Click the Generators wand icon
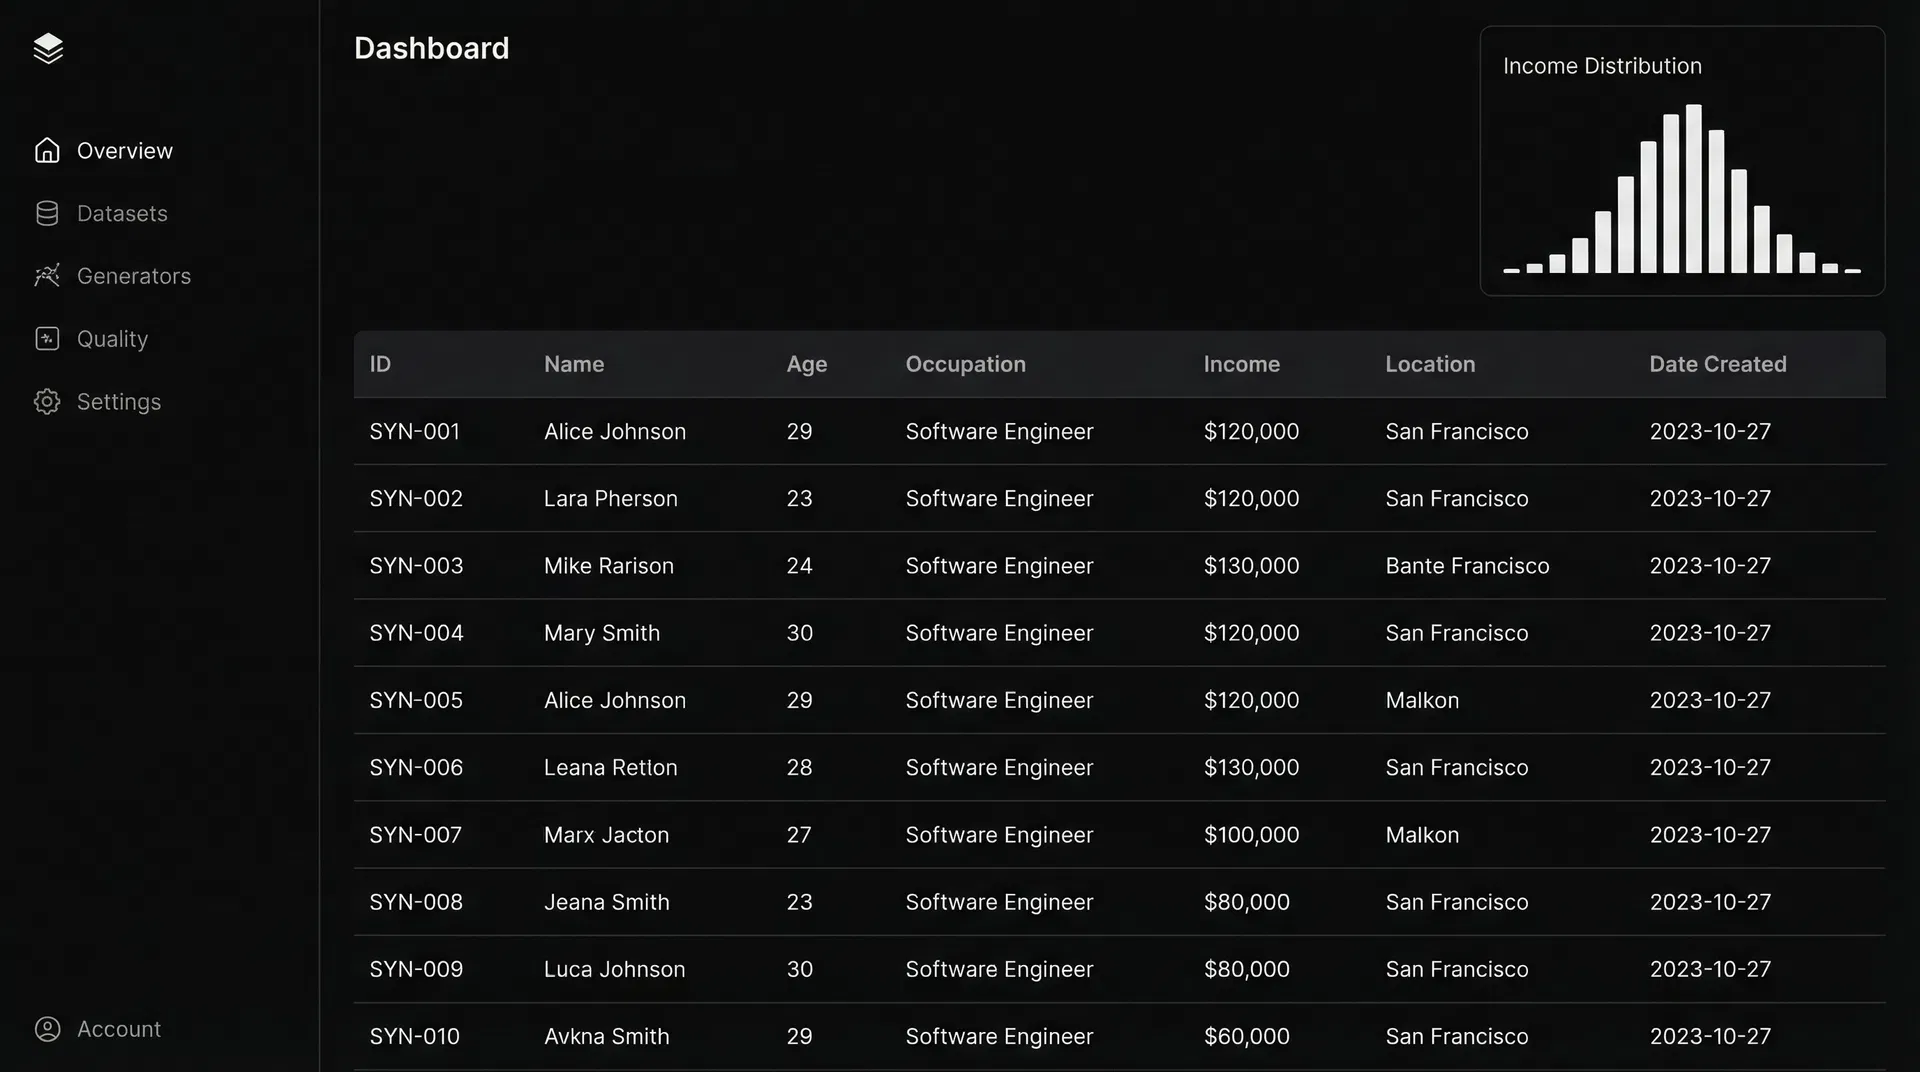Image resolution: width=1920 pixels, height=1072 pixels. [47, 276]
